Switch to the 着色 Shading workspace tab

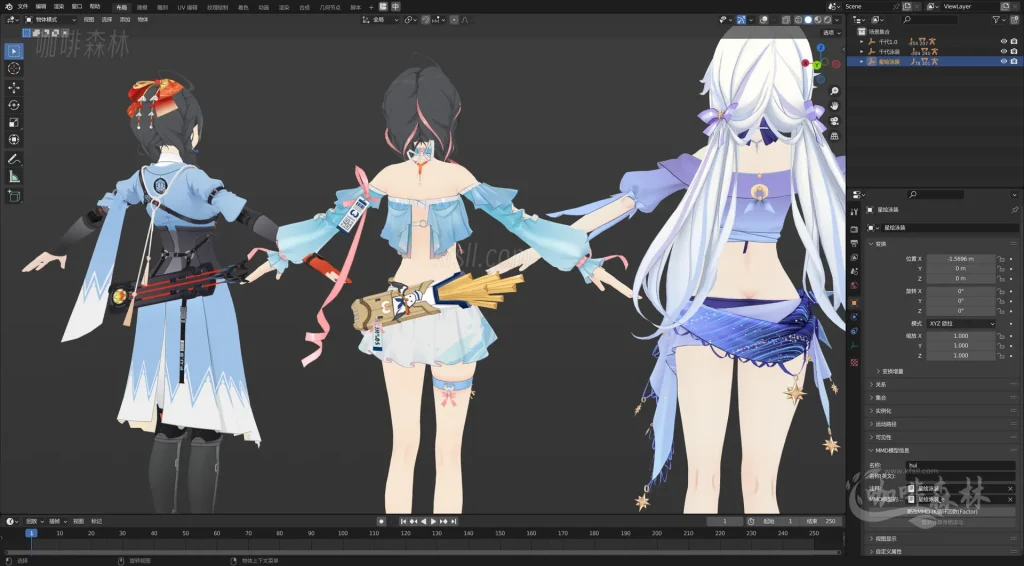(243, 7)
